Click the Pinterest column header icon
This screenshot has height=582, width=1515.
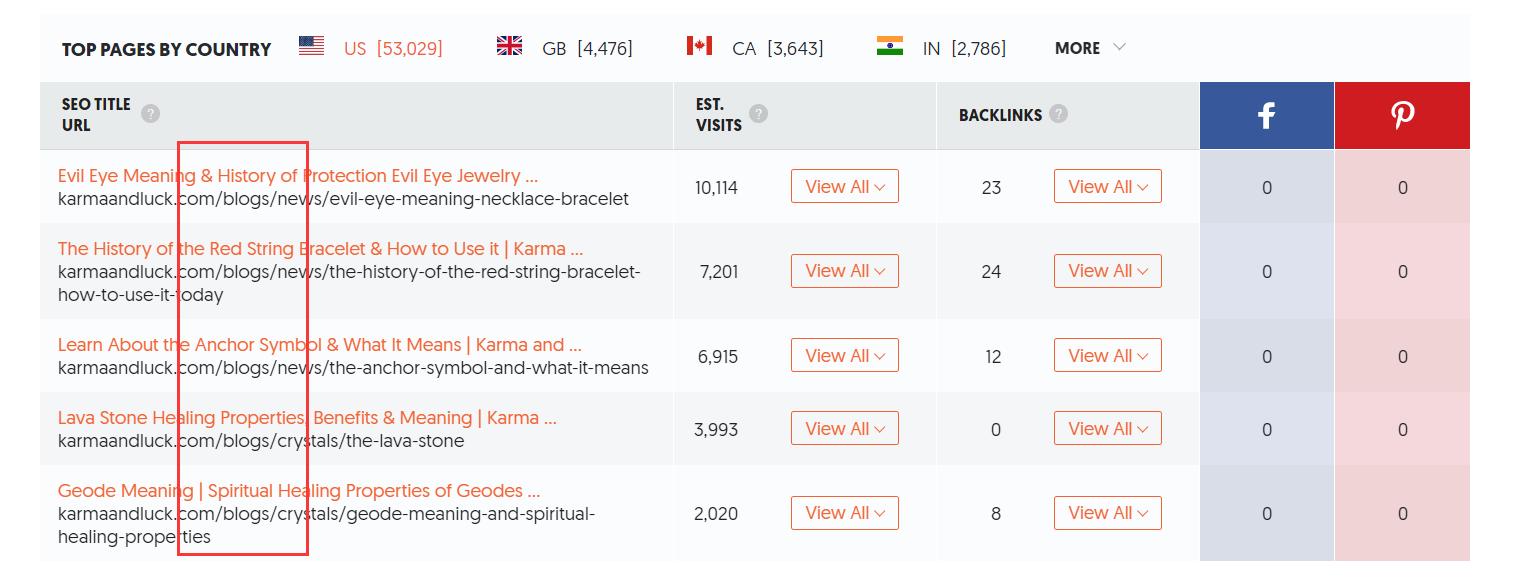1402,116
